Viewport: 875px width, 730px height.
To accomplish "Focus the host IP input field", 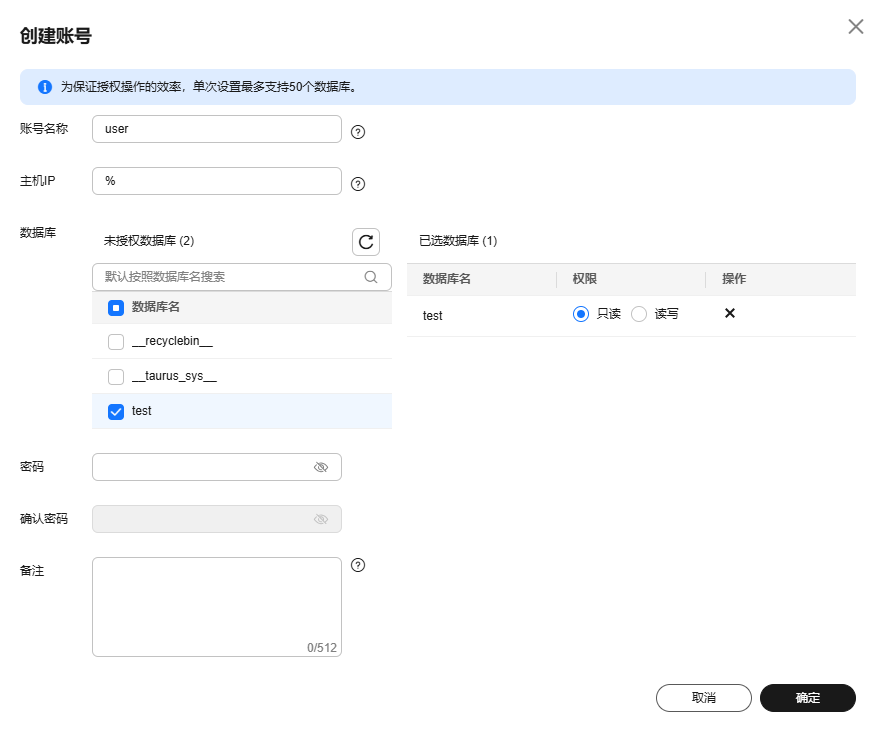I will point(217,181).
